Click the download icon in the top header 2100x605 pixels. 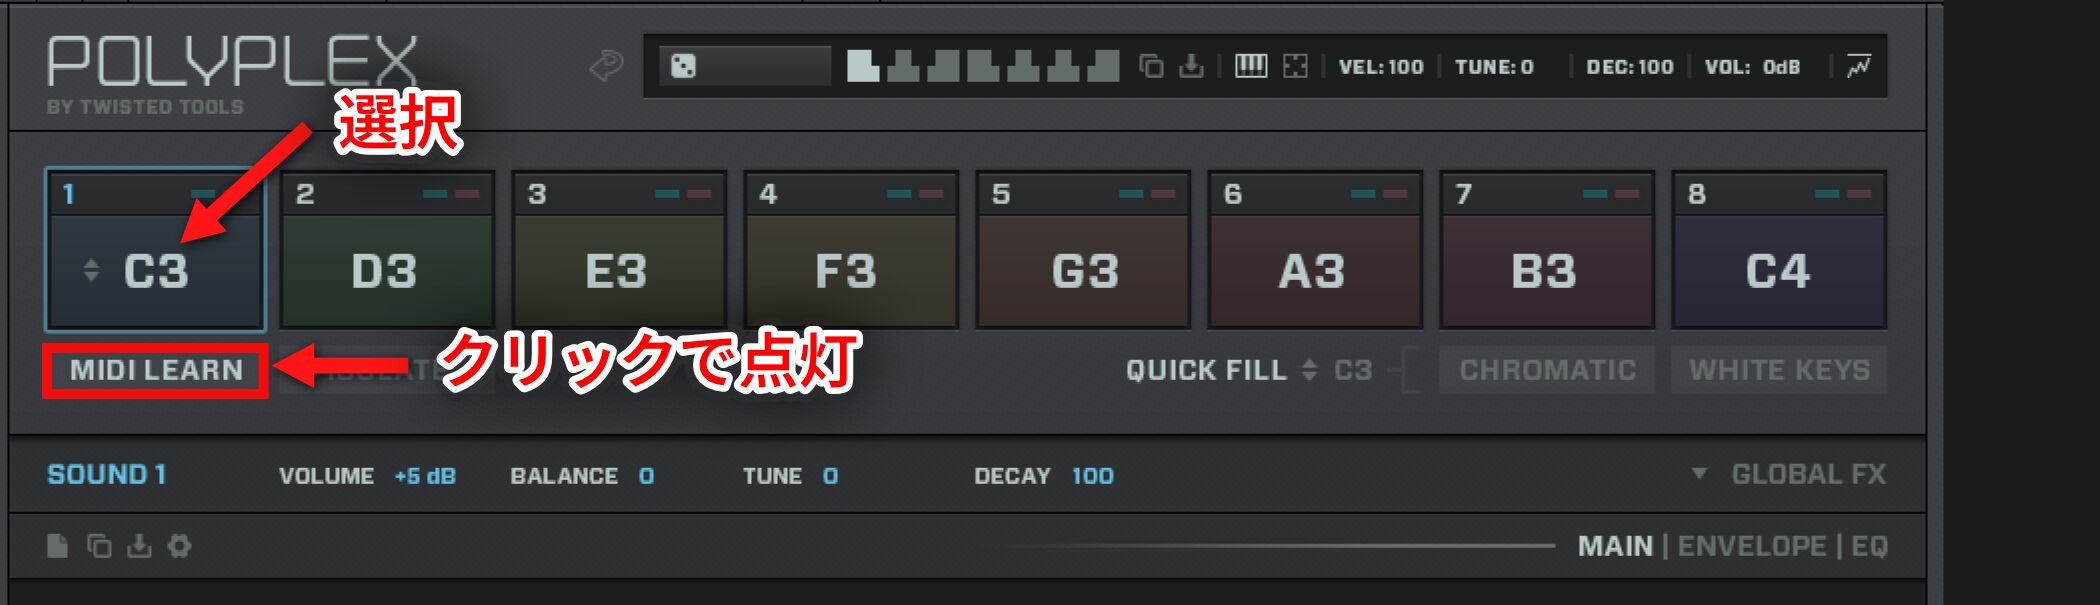[x=1191, y=67]
